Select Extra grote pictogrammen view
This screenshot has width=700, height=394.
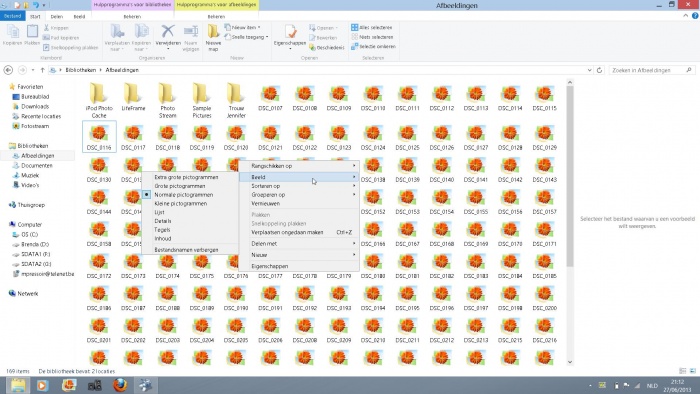[186, 177]
